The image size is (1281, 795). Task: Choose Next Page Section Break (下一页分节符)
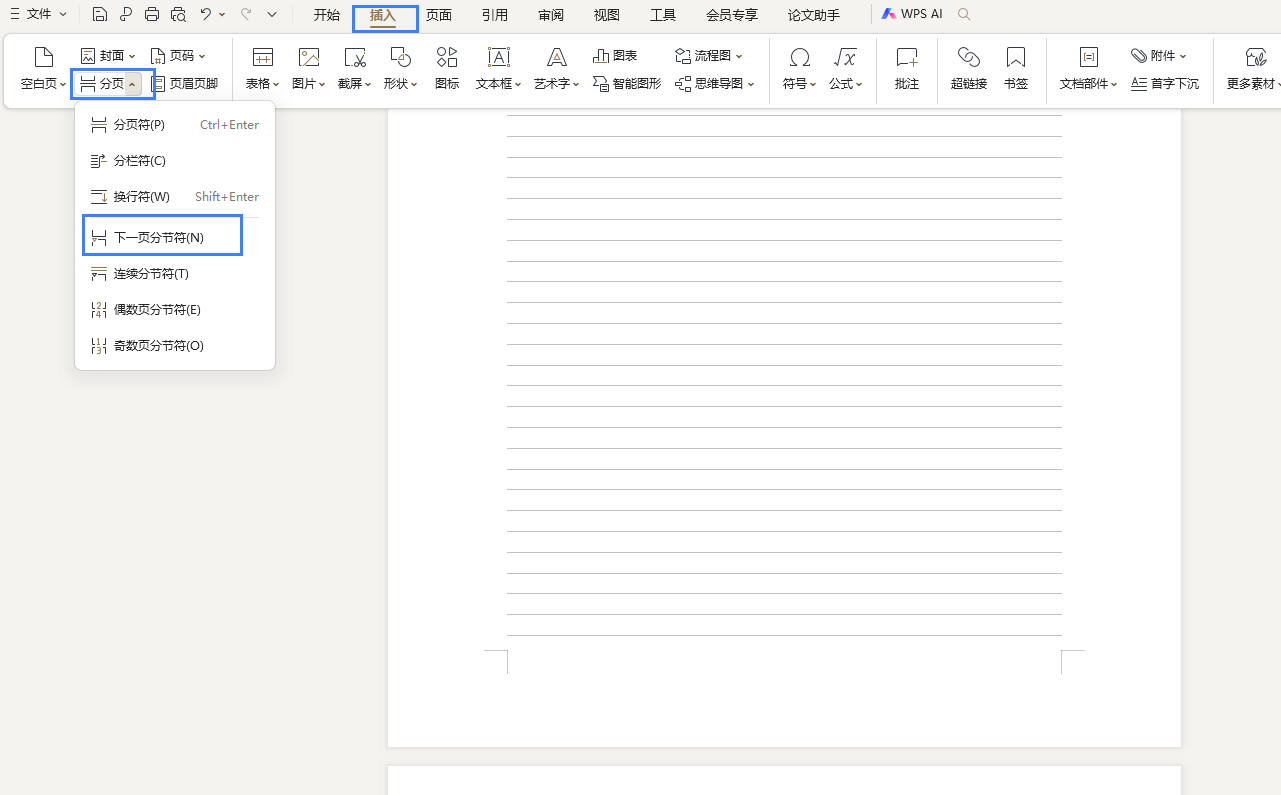(x=175, y=238)
